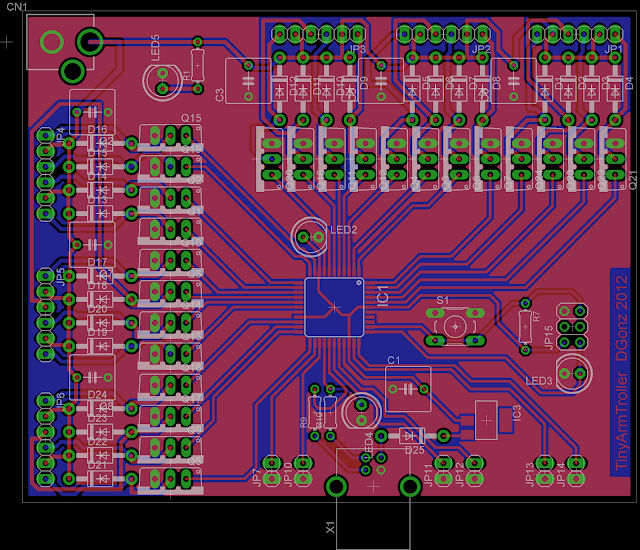Click the origin crosshair marker
This screenshot has width=640, height=550.
pyautogui.click(x=7, y=42)
